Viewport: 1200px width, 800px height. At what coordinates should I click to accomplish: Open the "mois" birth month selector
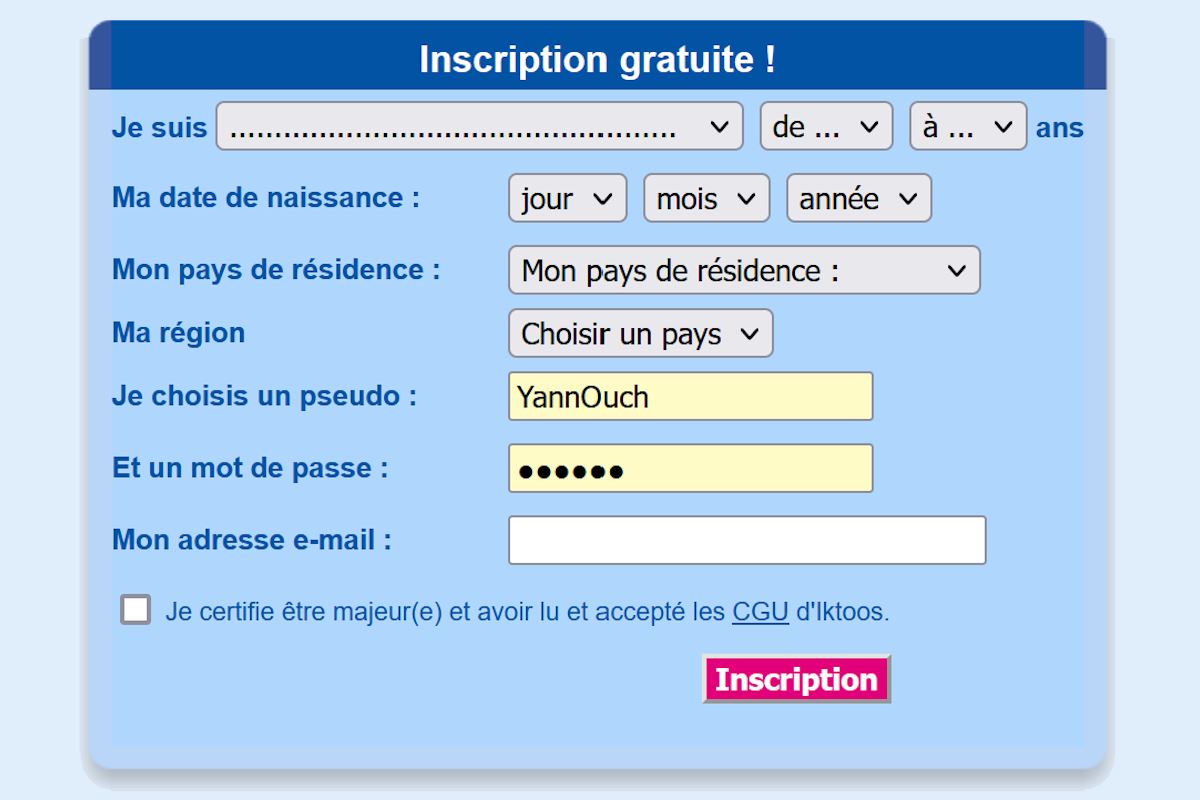click(x=706, y=198)
